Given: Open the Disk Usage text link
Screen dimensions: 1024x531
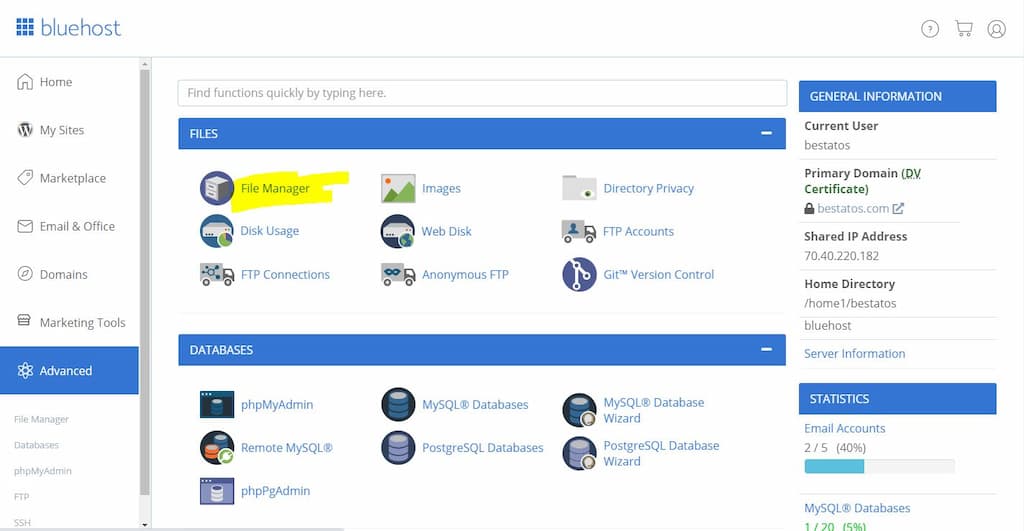Looking at the screenshot, I should click(x=270, y=231).
